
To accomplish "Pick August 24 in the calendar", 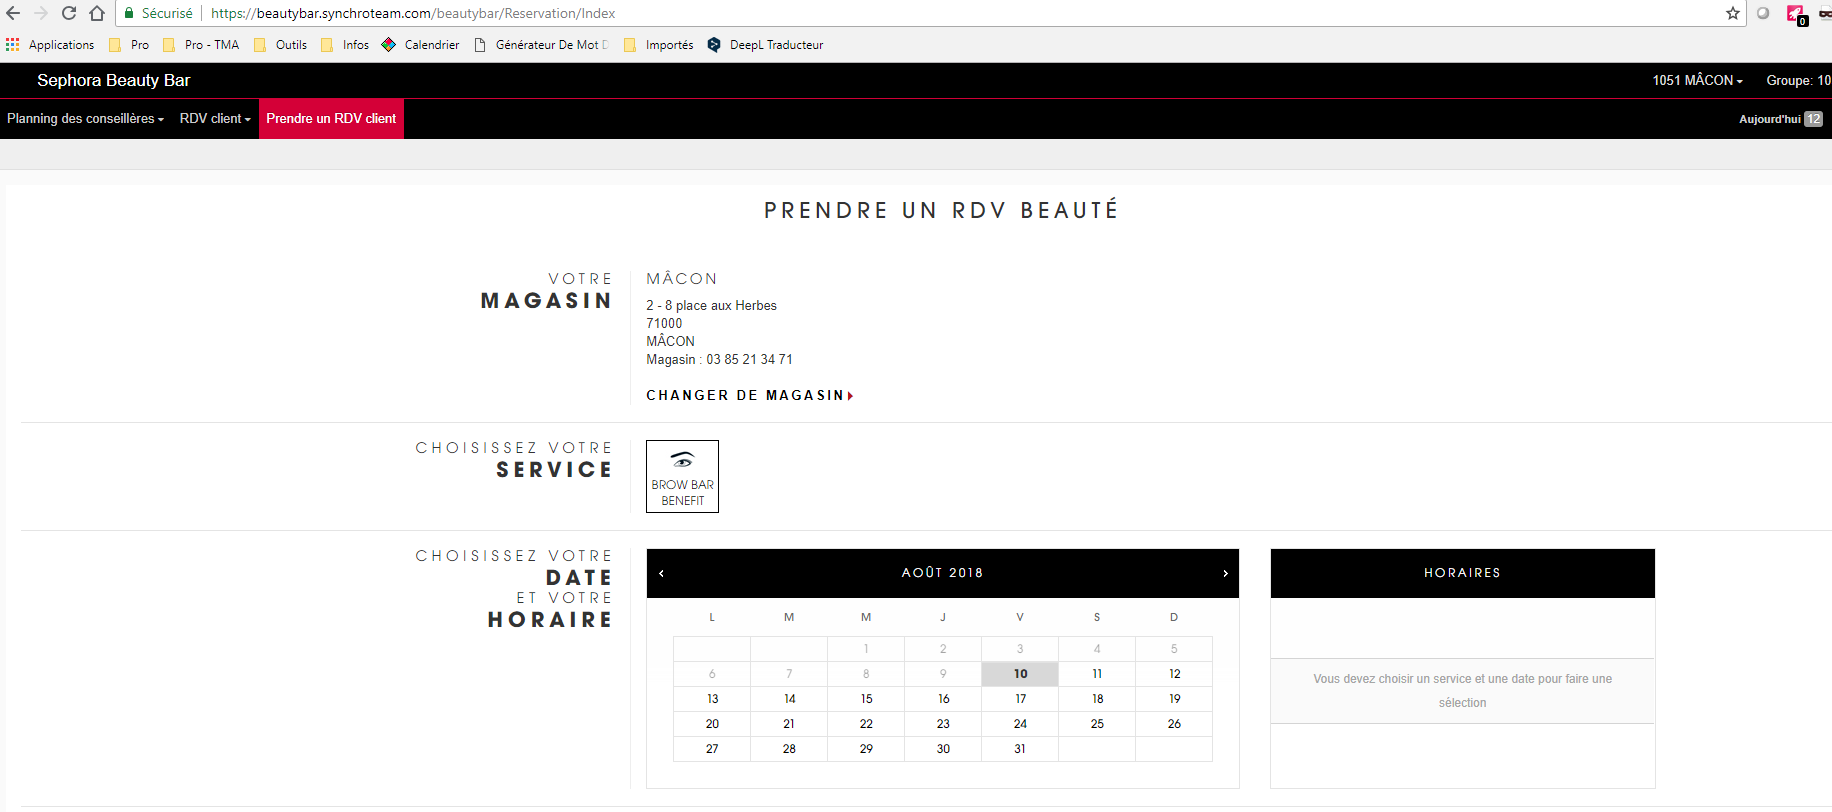I will coord(1020,724).
